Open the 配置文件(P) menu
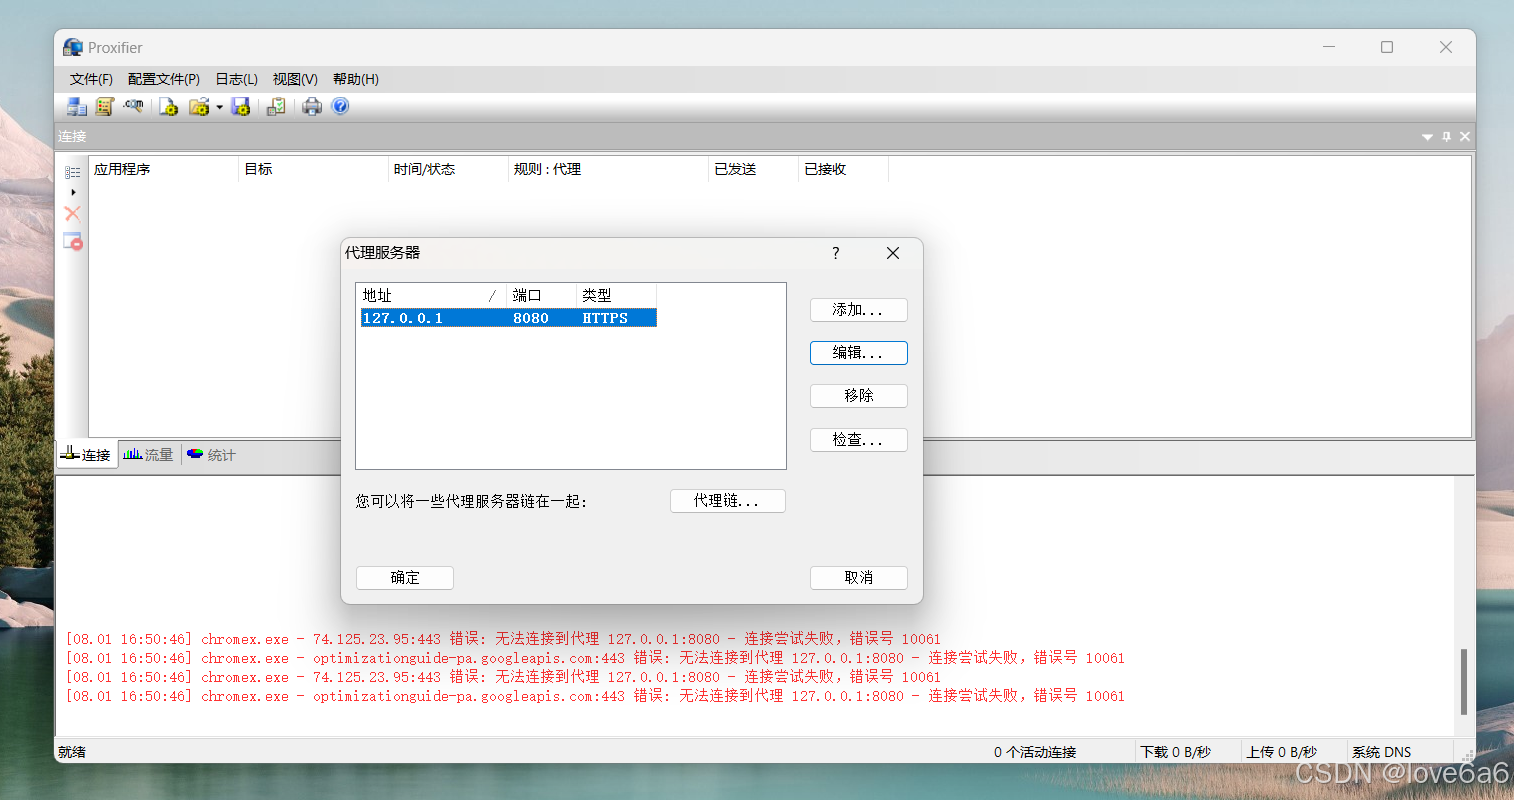The height and width of the screenshot is (800, 1514). [164, 79]
